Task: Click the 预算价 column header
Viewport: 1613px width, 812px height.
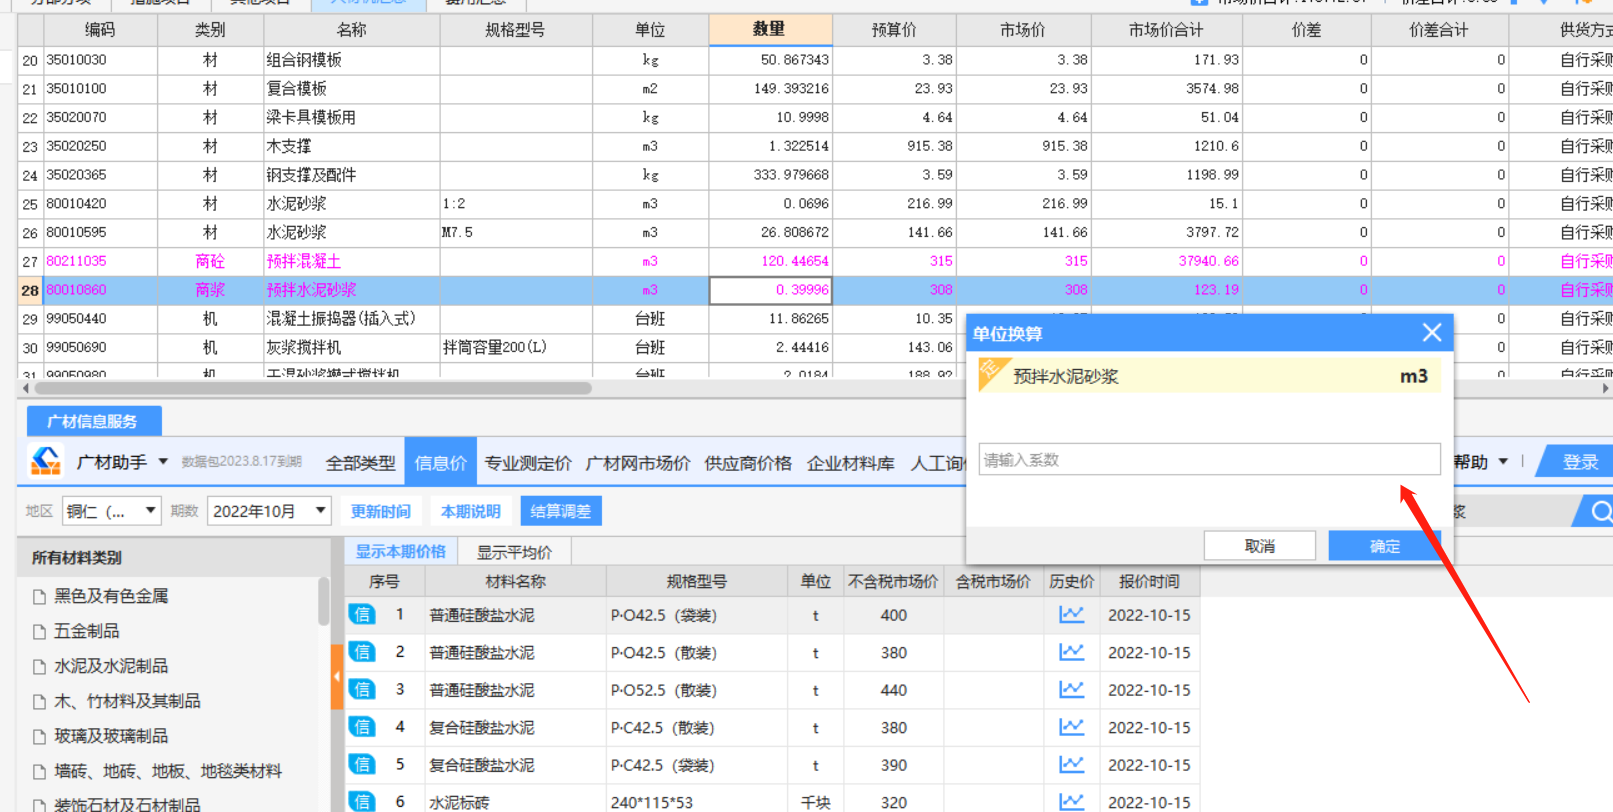Action: pos(894,30)
